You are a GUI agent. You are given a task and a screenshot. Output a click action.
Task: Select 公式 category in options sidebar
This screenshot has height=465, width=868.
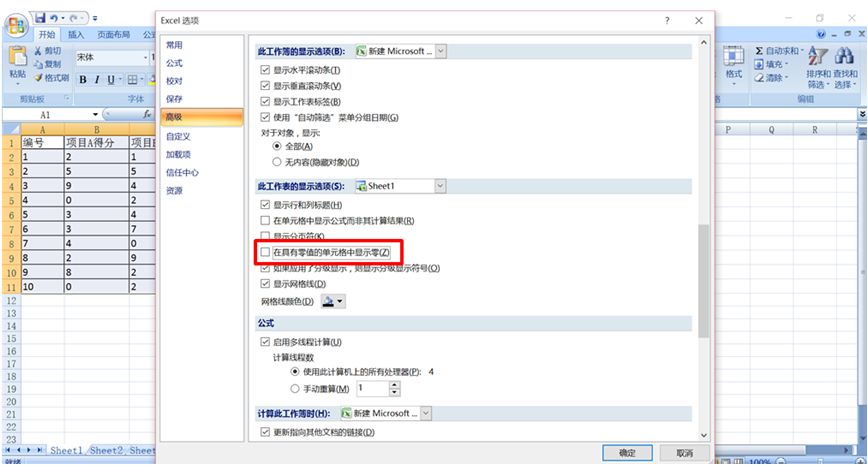point(175,63)
